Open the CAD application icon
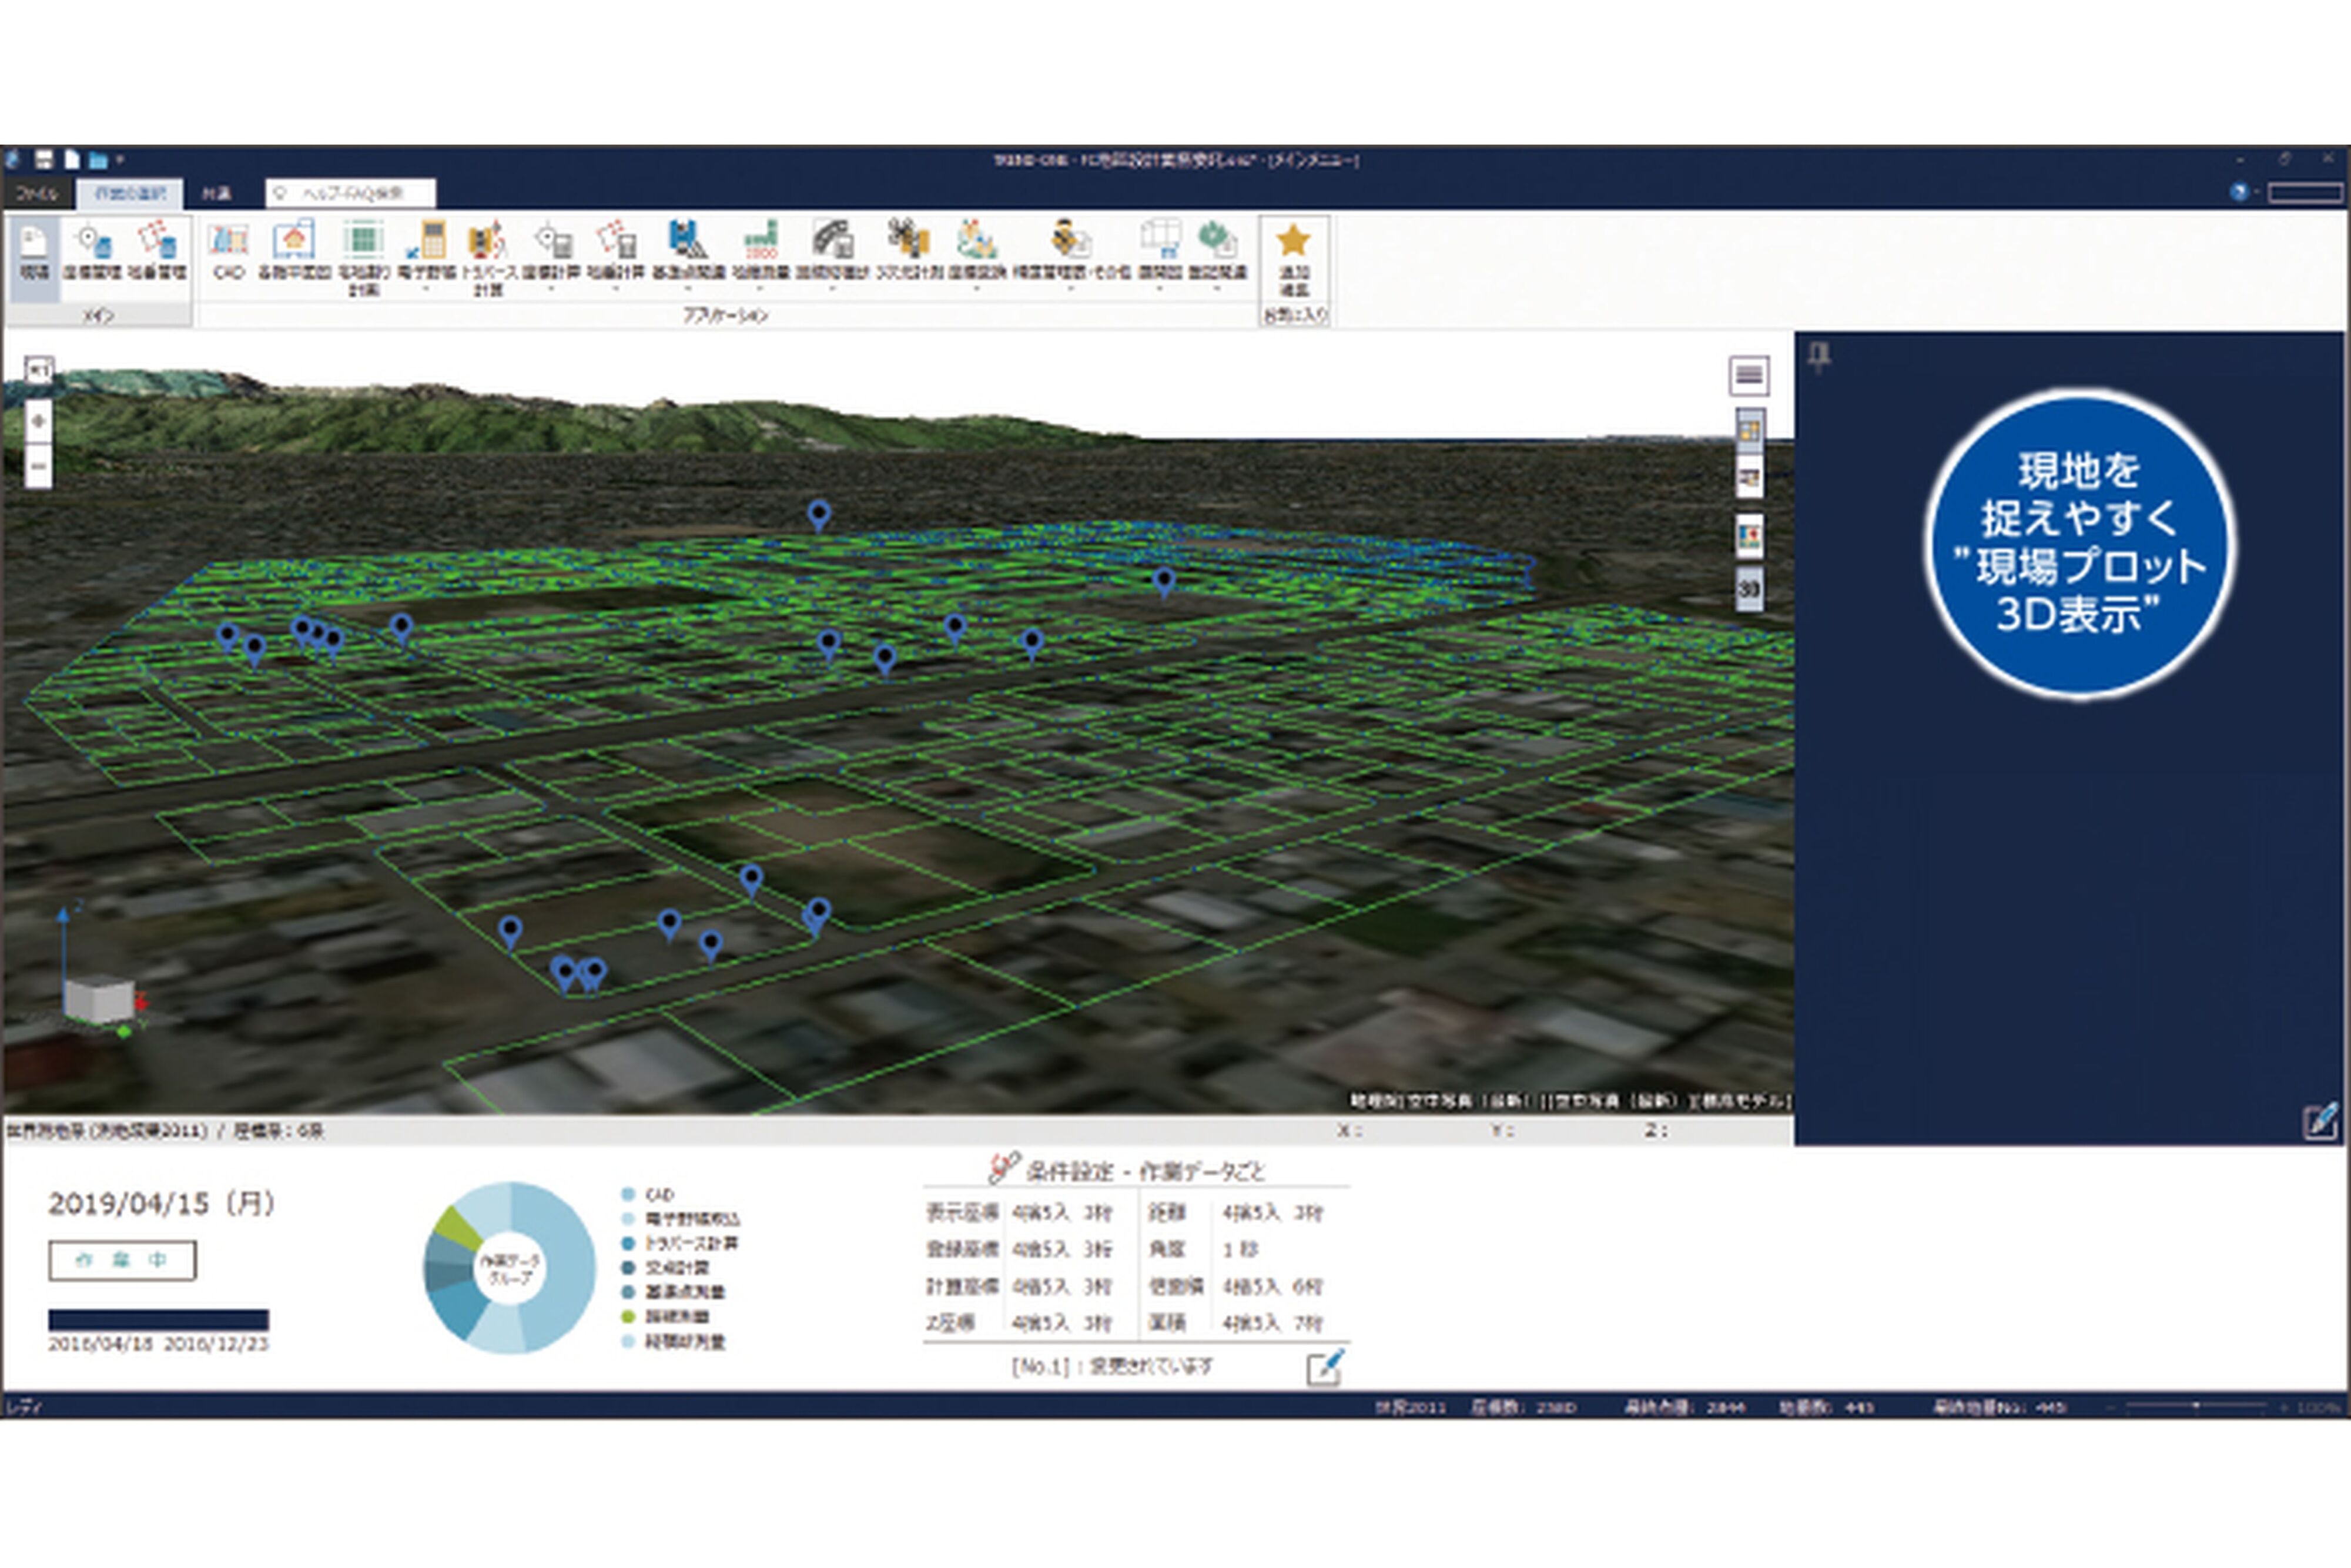The width and height of the screenshot is (2351, 1568). pos(228,241)
